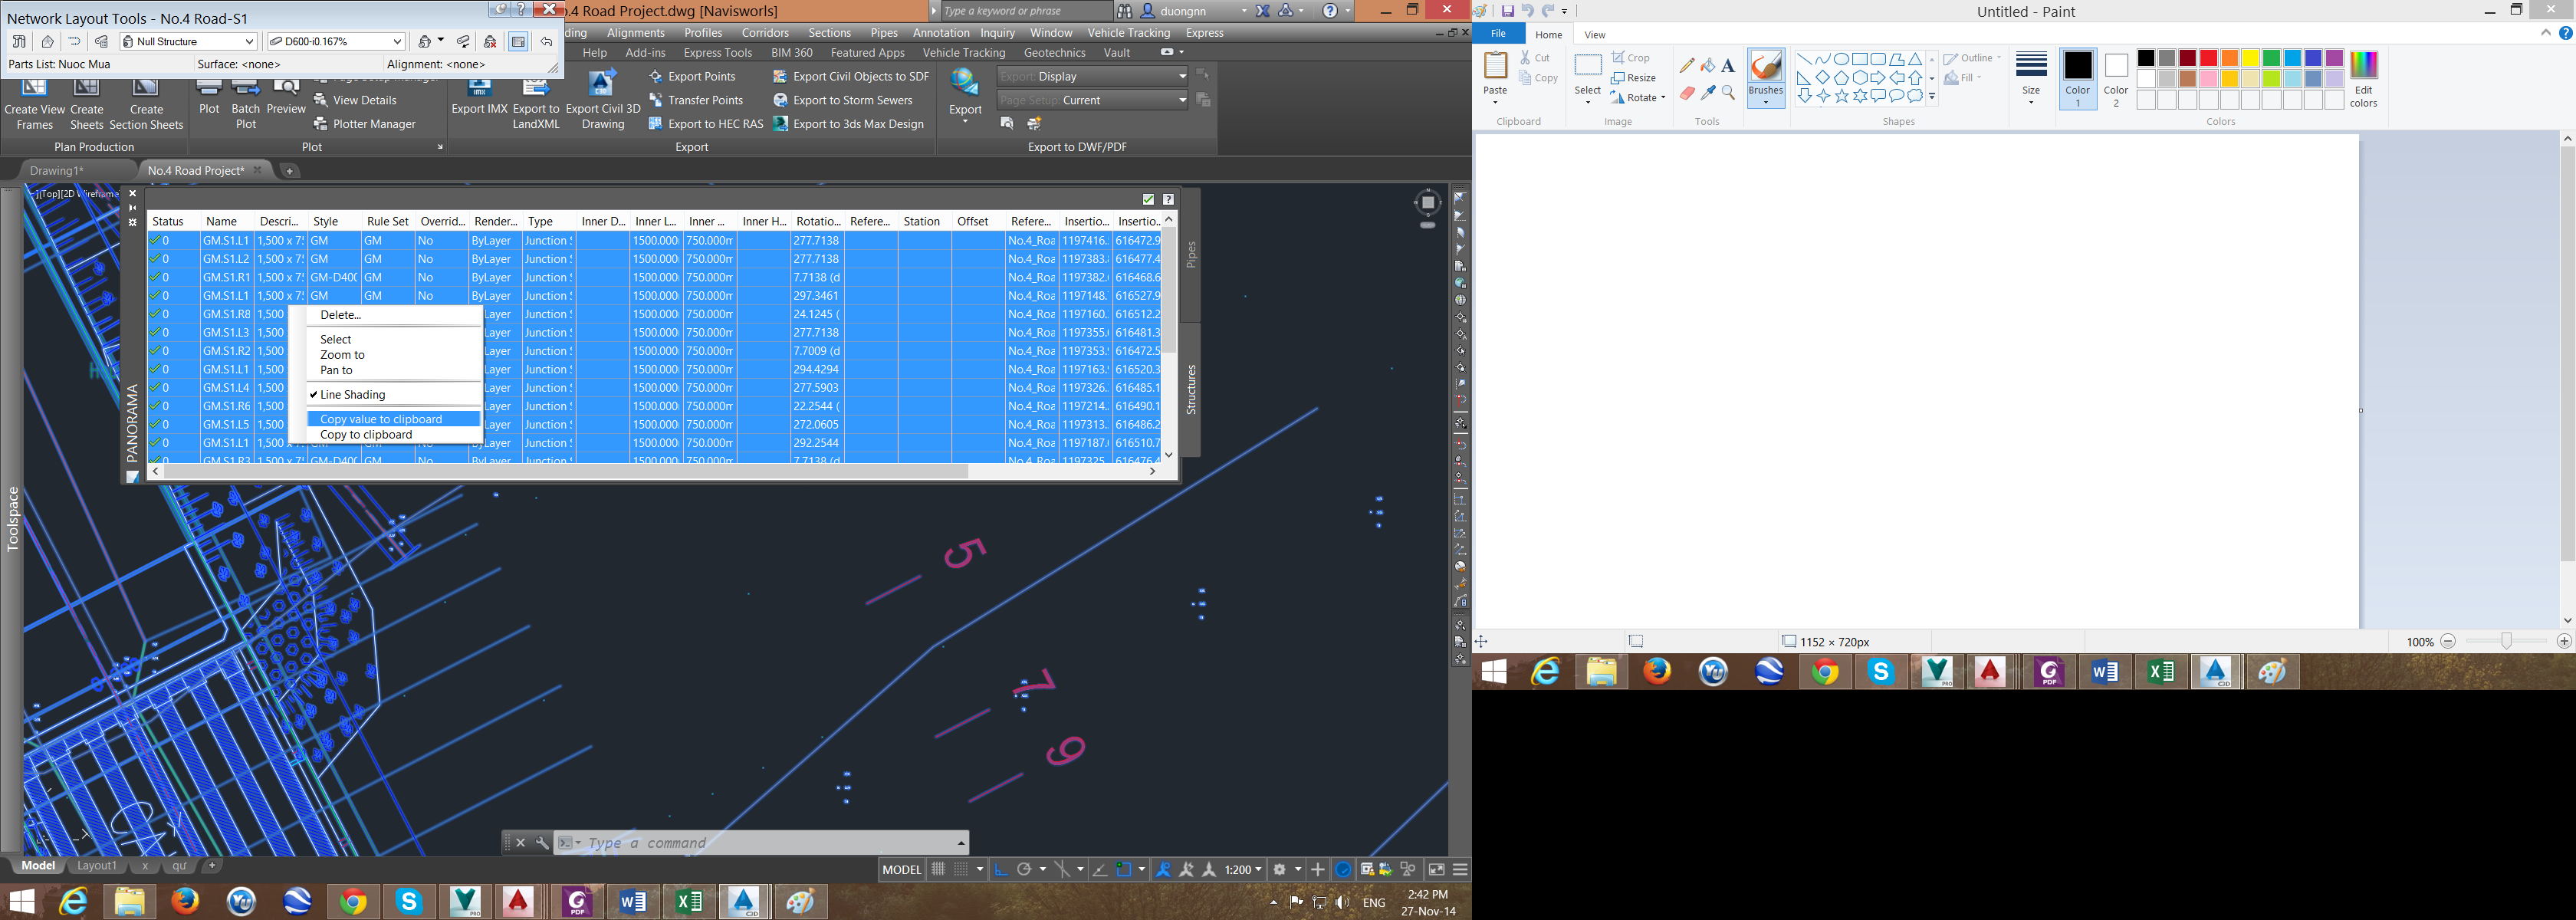
Task: Click Select Alignment icon in Network Layout Tools
Action: click(74, 42)
